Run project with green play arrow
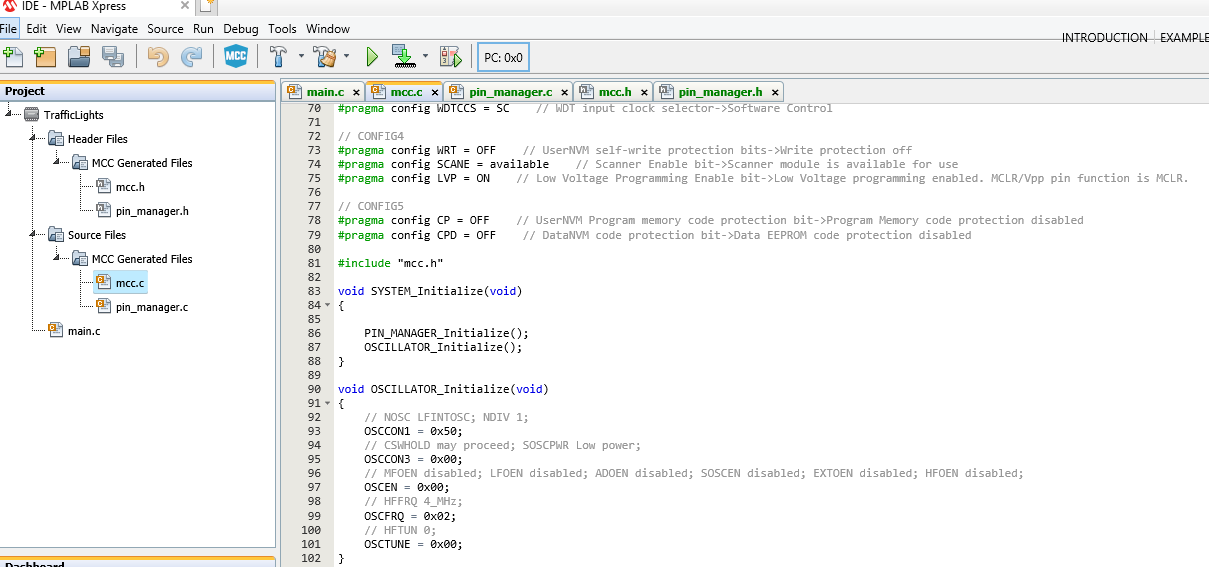The width and height of the screenshot is (1209, 567). click(x=372, y=56)
